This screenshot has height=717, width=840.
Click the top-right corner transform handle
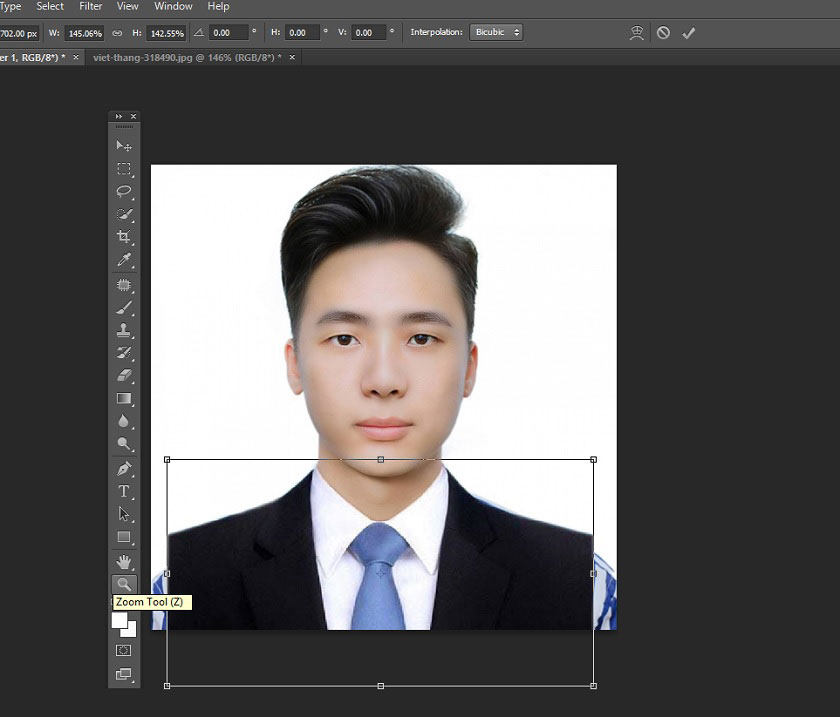tap(593, 460)
